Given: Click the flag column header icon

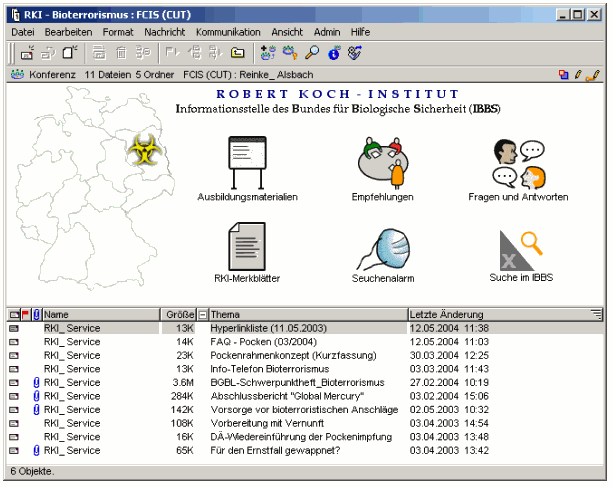Looking at the screenshot, I should [x=25, y=314].
